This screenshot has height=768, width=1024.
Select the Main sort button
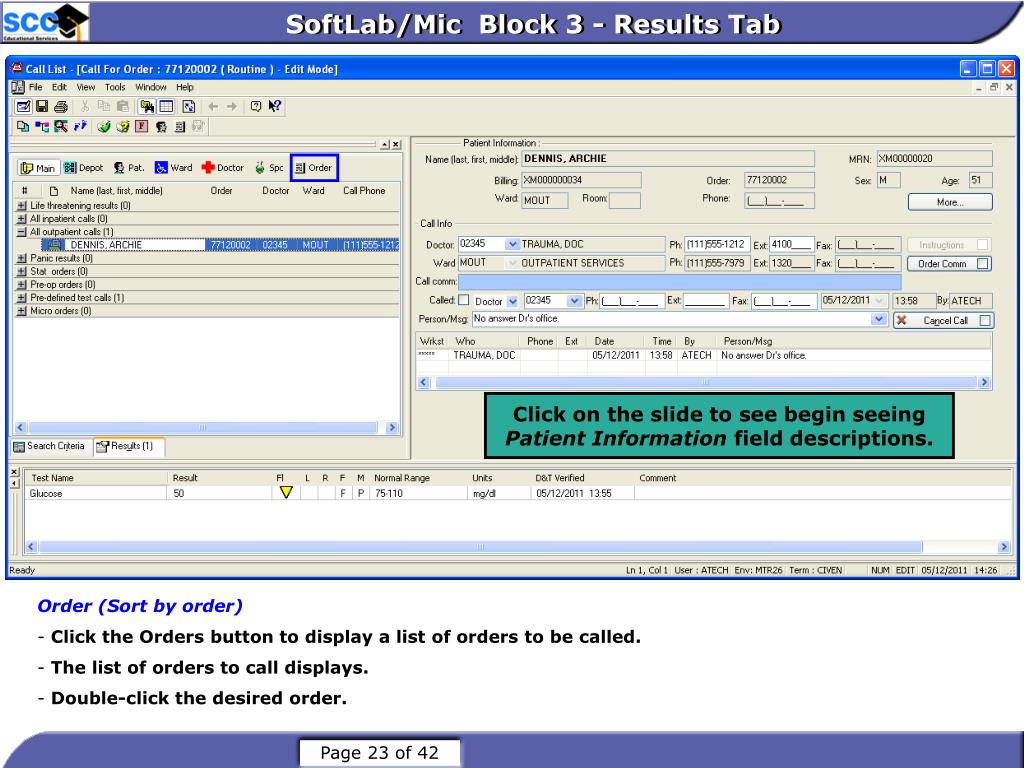coord(38,168)
